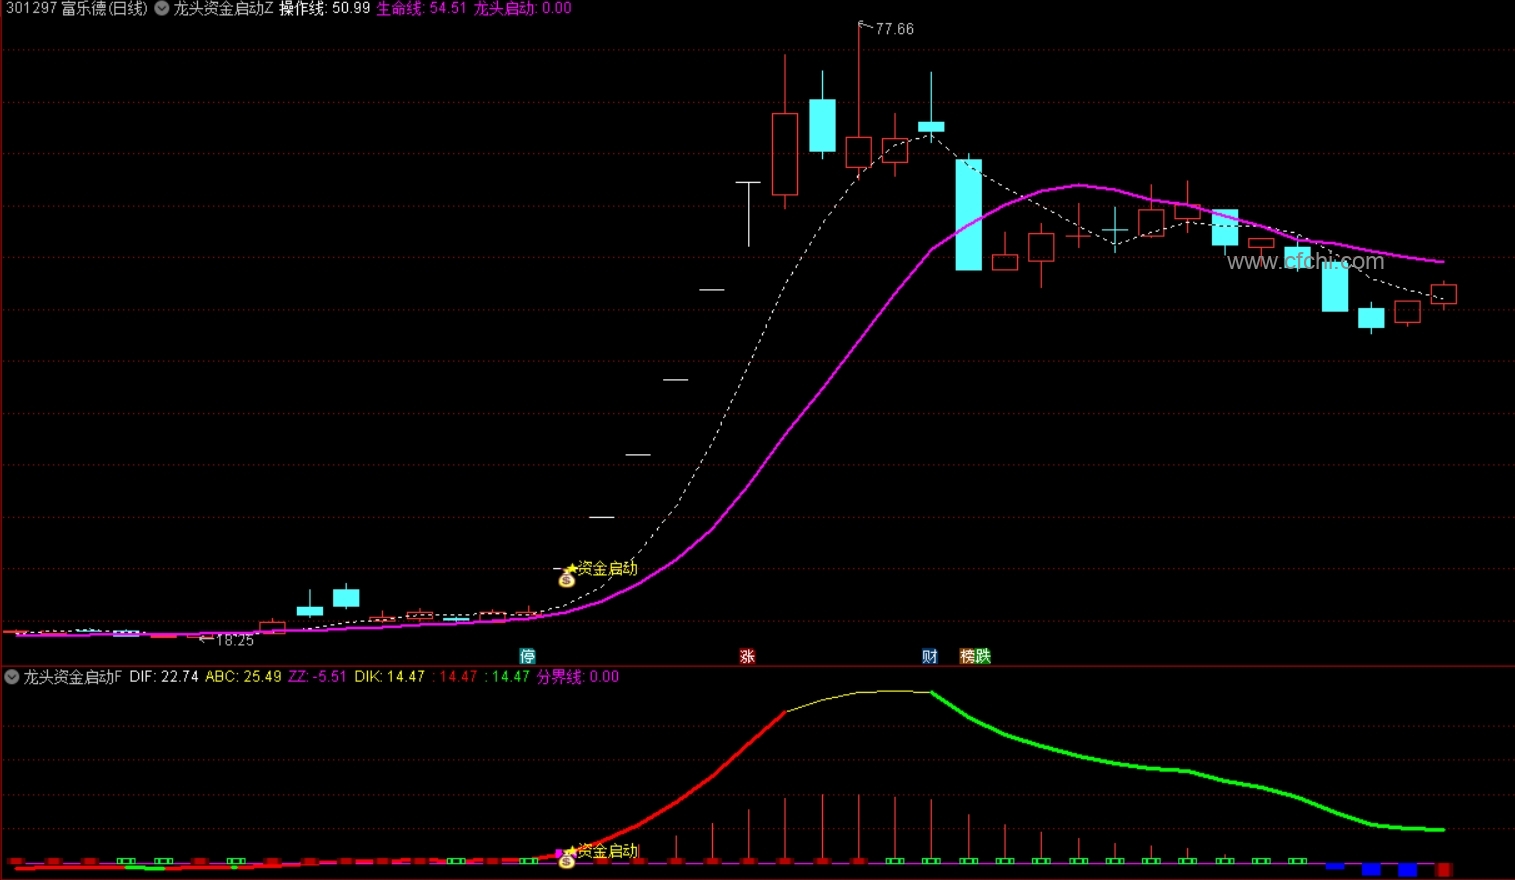Screen dimensions: 1515x880
Task: Click the 77.66 high price label
Action: tap(894, 29)
